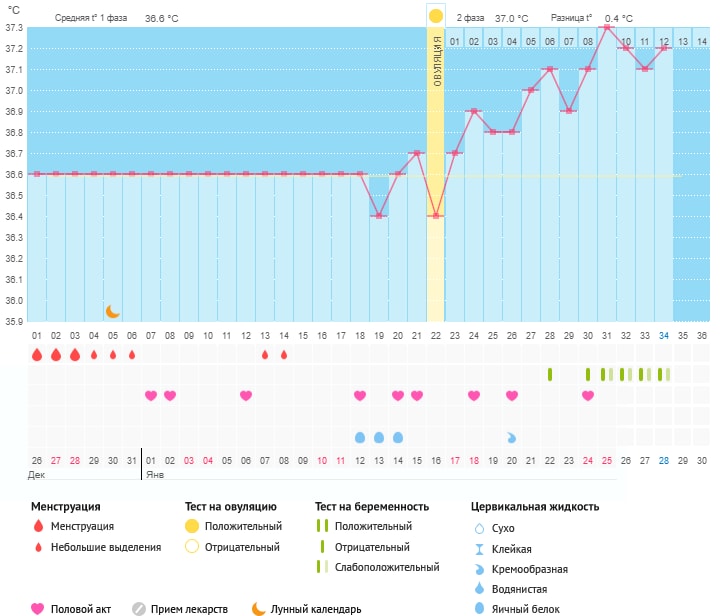Click the '37.0 °C' phase two average
720x616 pixels.
pos(512,18)
